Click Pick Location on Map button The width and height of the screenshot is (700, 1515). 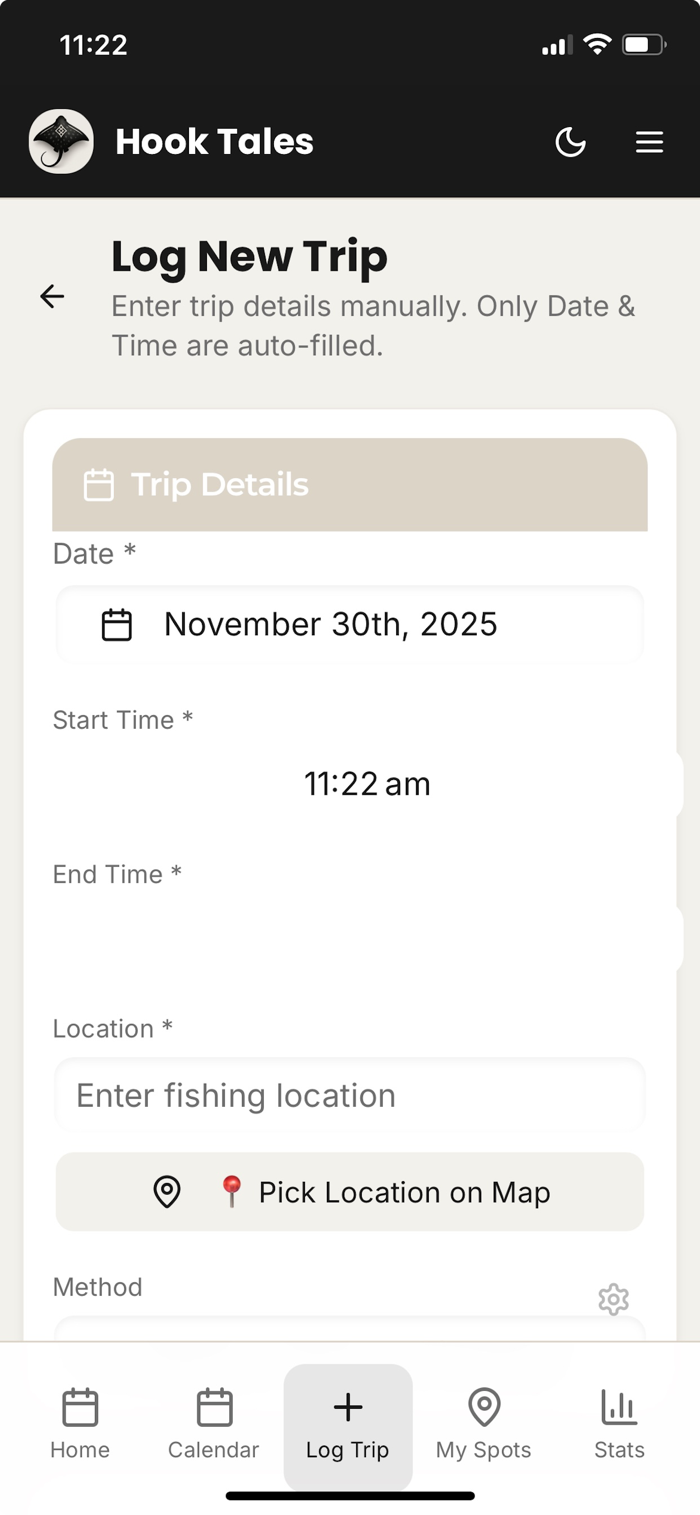click(349, 1192)
